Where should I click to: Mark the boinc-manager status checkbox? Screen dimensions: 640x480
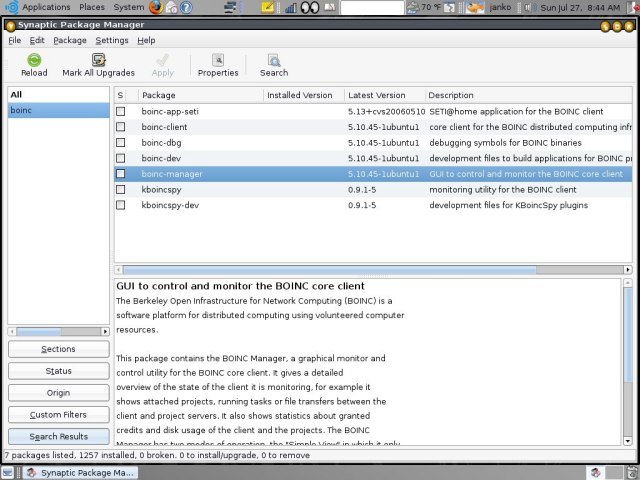tap(120, 174)
